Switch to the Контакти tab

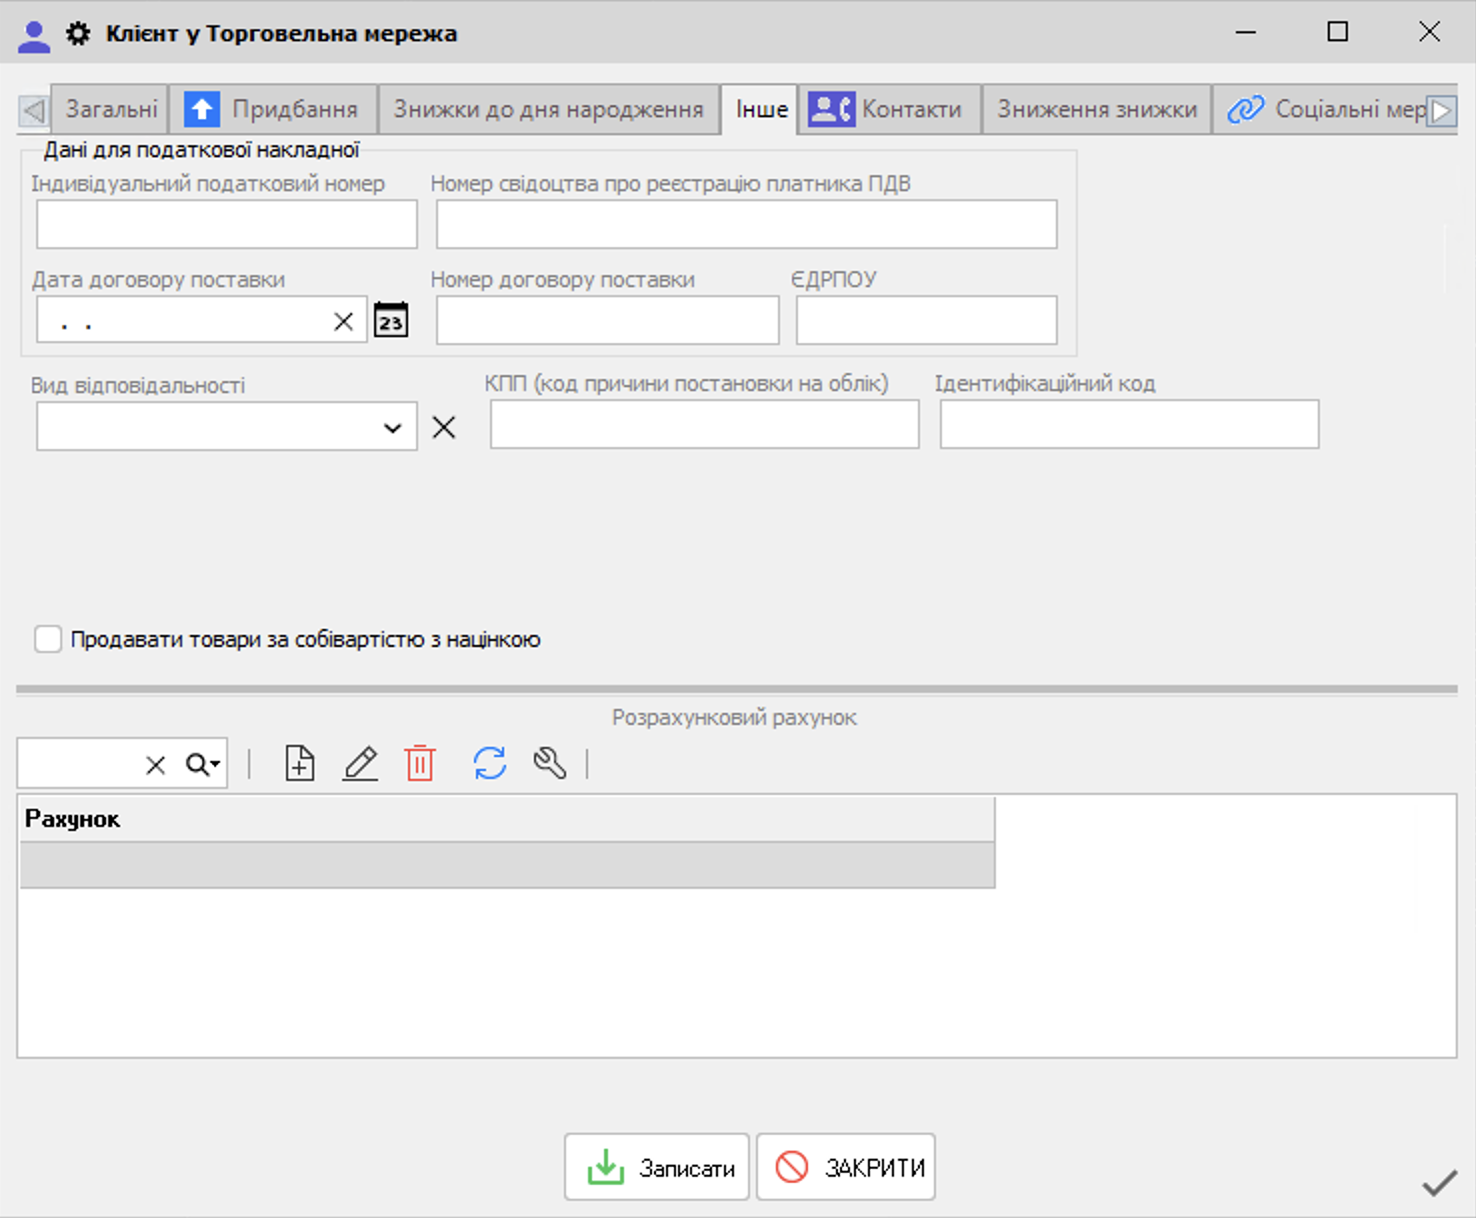pyautogui.click(x=889, y=109)
